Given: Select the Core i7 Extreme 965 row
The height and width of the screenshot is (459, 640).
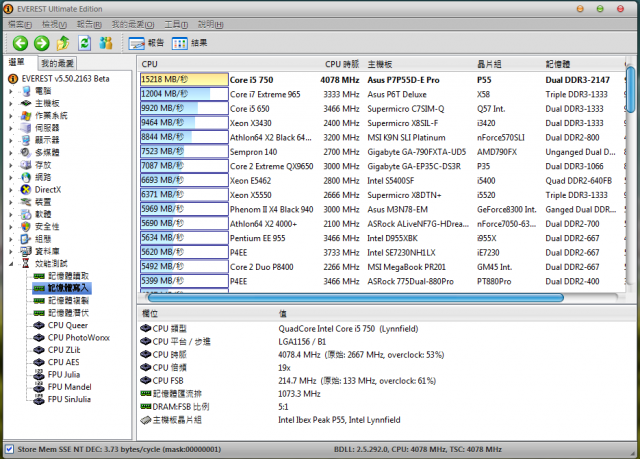Looking at the screenshot, I should [382, 94].
